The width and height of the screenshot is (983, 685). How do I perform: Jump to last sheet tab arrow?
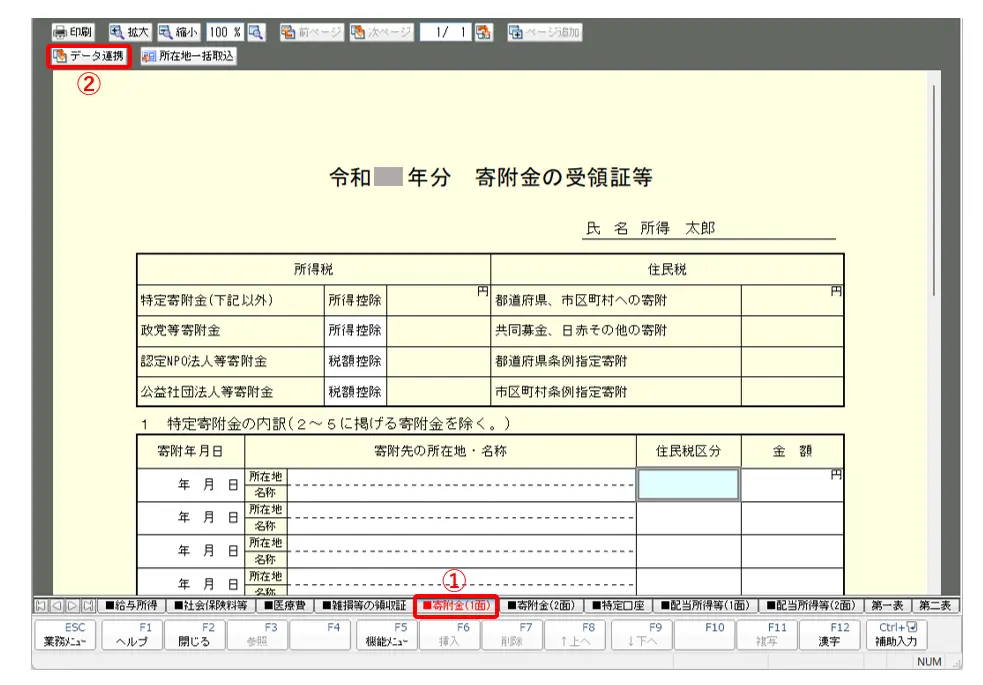pyautogui.click(x=87, y=605)
